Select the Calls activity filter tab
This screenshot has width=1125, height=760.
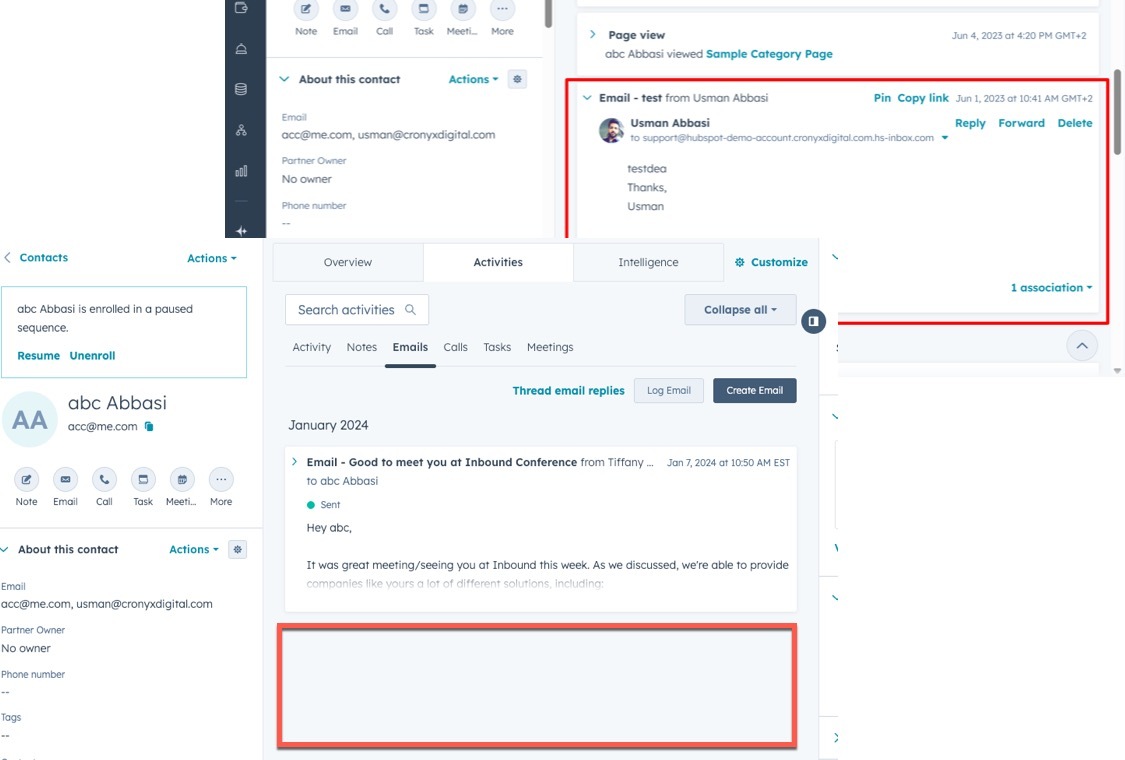(x=455, y=347)
